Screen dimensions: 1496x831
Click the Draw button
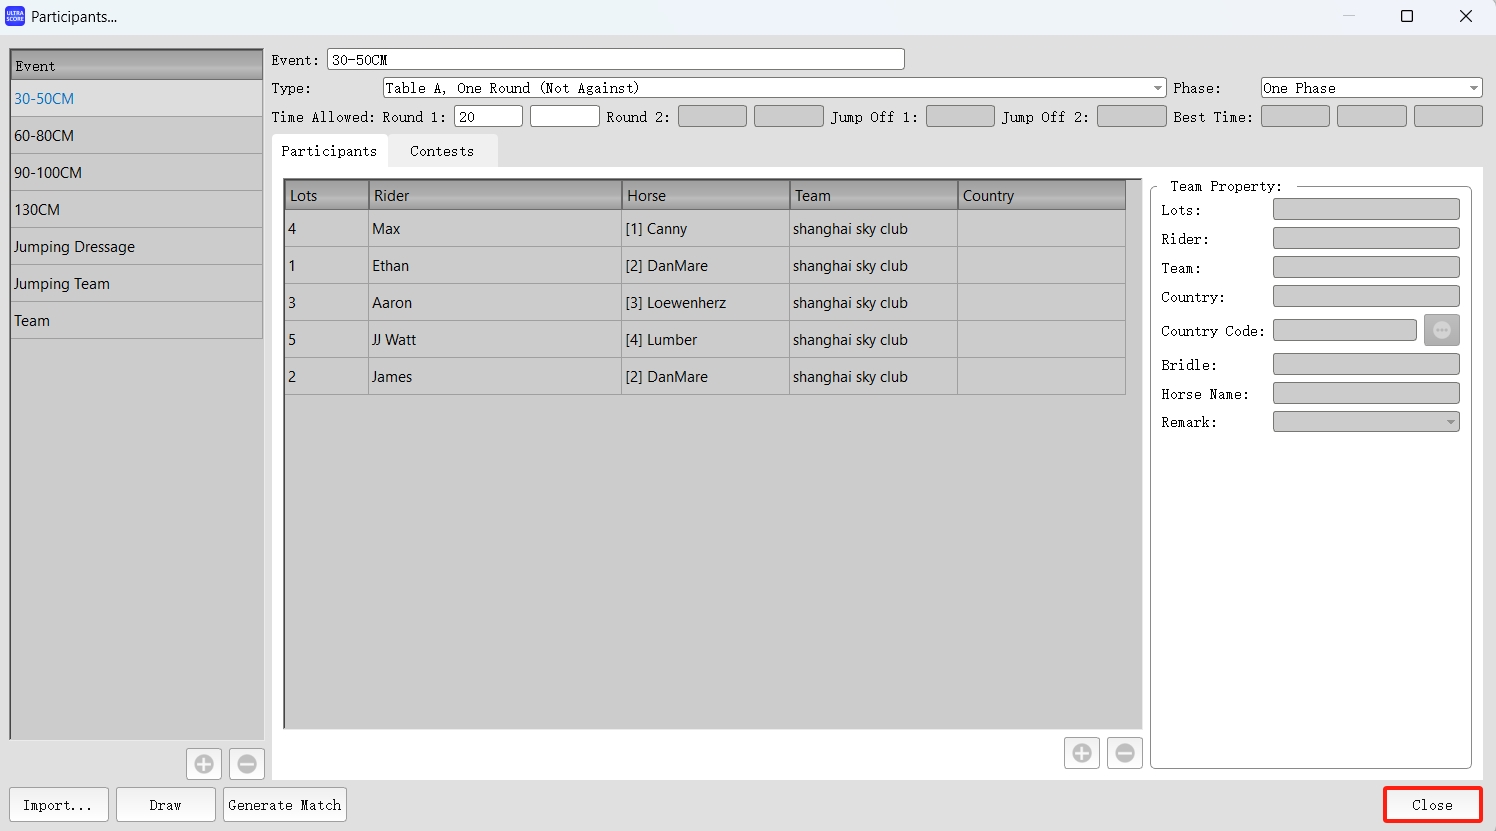pos(165,804)
